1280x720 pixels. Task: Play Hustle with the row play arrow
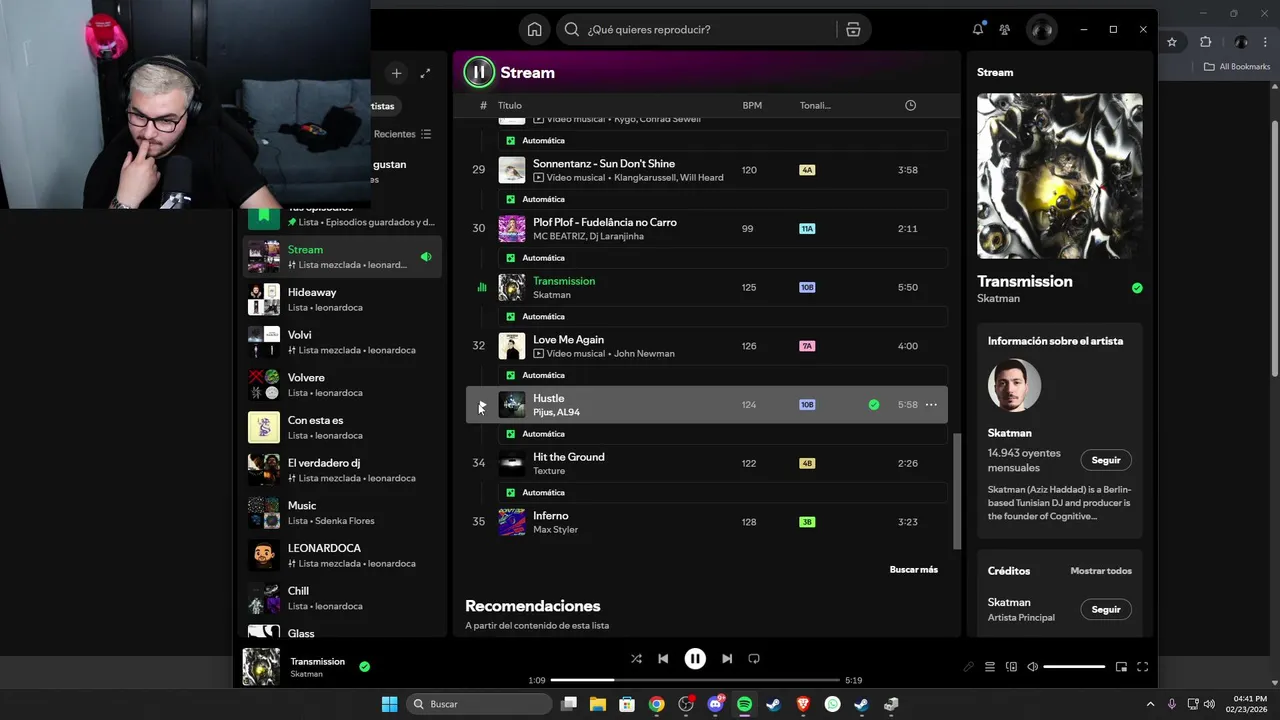[x=481, y=405]
